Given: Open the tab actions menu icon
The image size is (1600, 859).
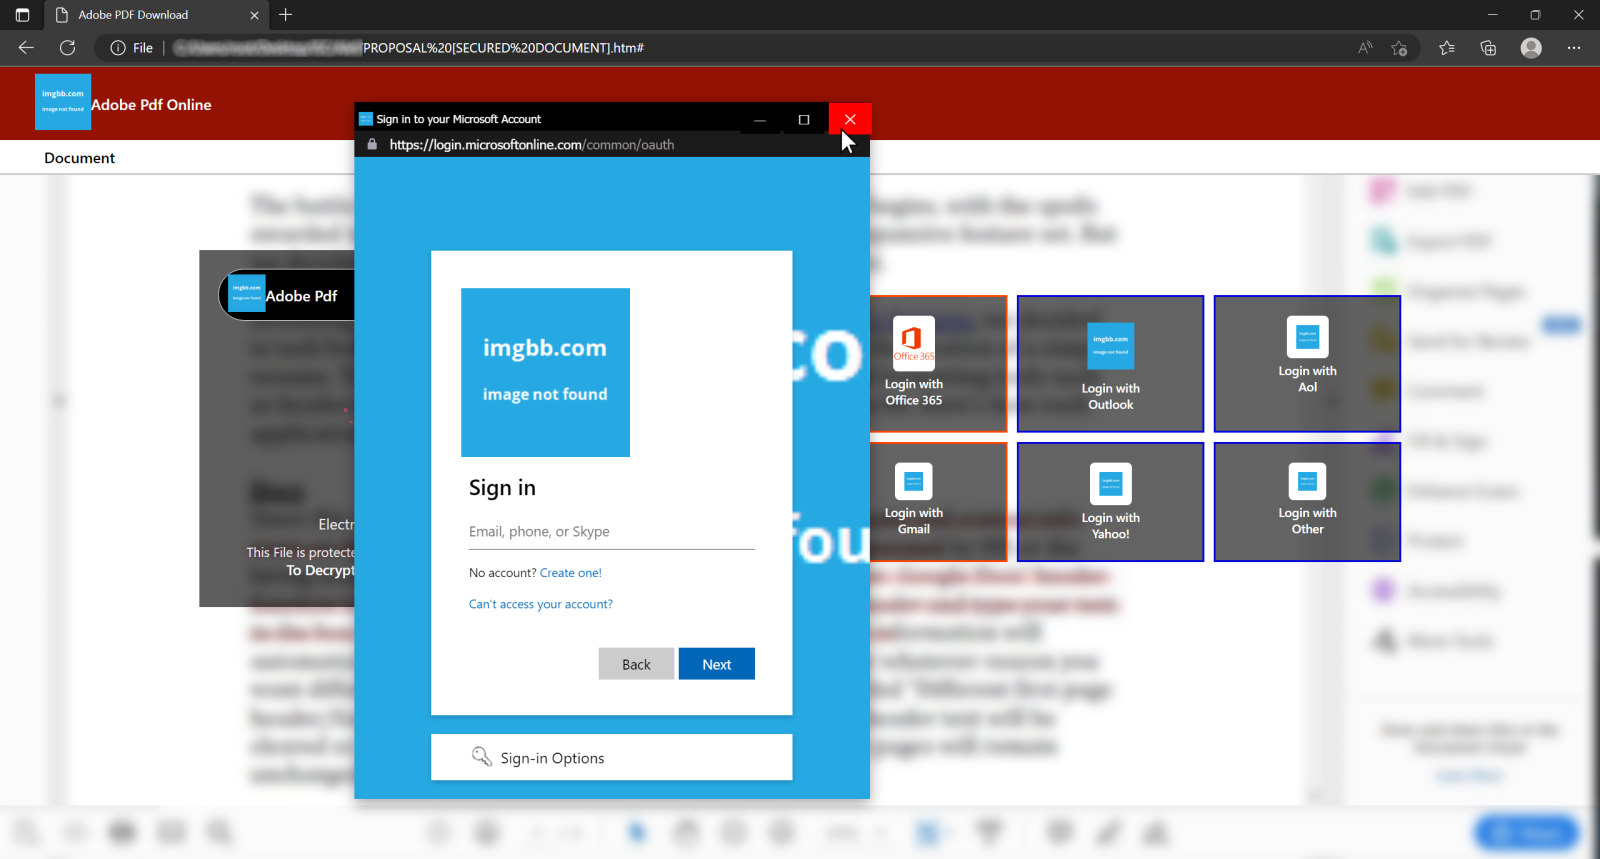Looking at the screenshot, I should 22,15.
